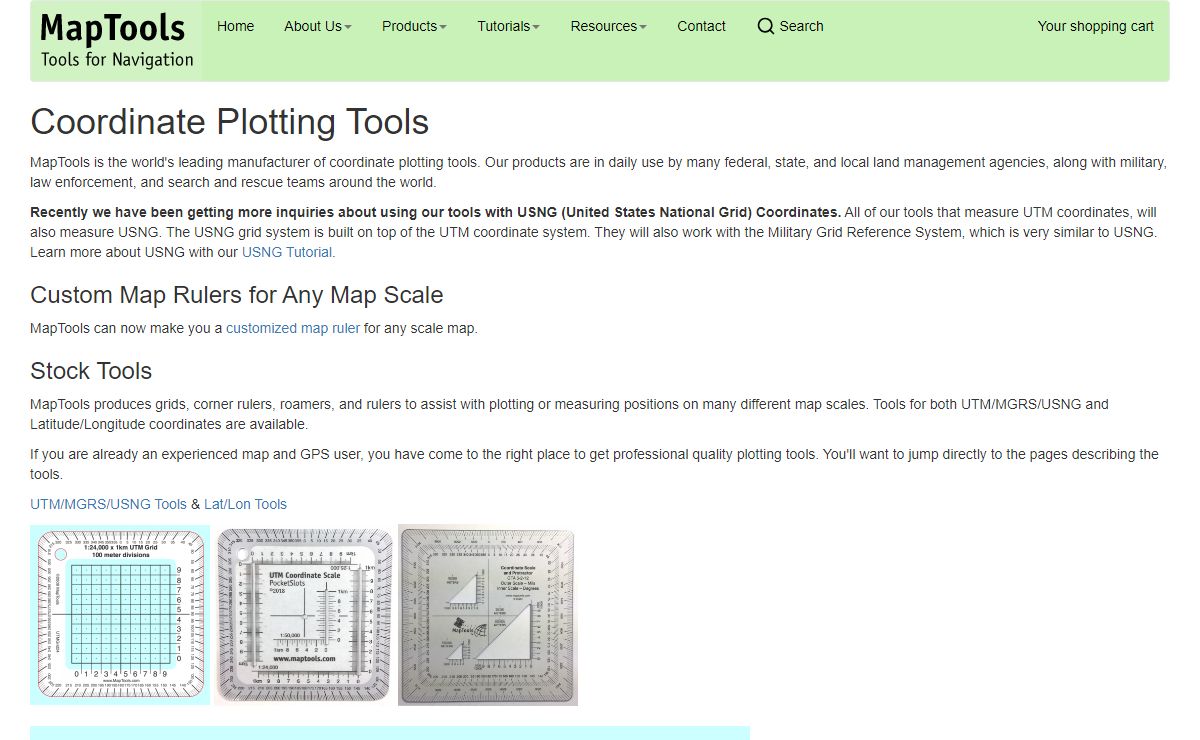This screenshot has width=1200, height=740.
Task: Follow the customized map ruler link
Action: click(293, 328)
